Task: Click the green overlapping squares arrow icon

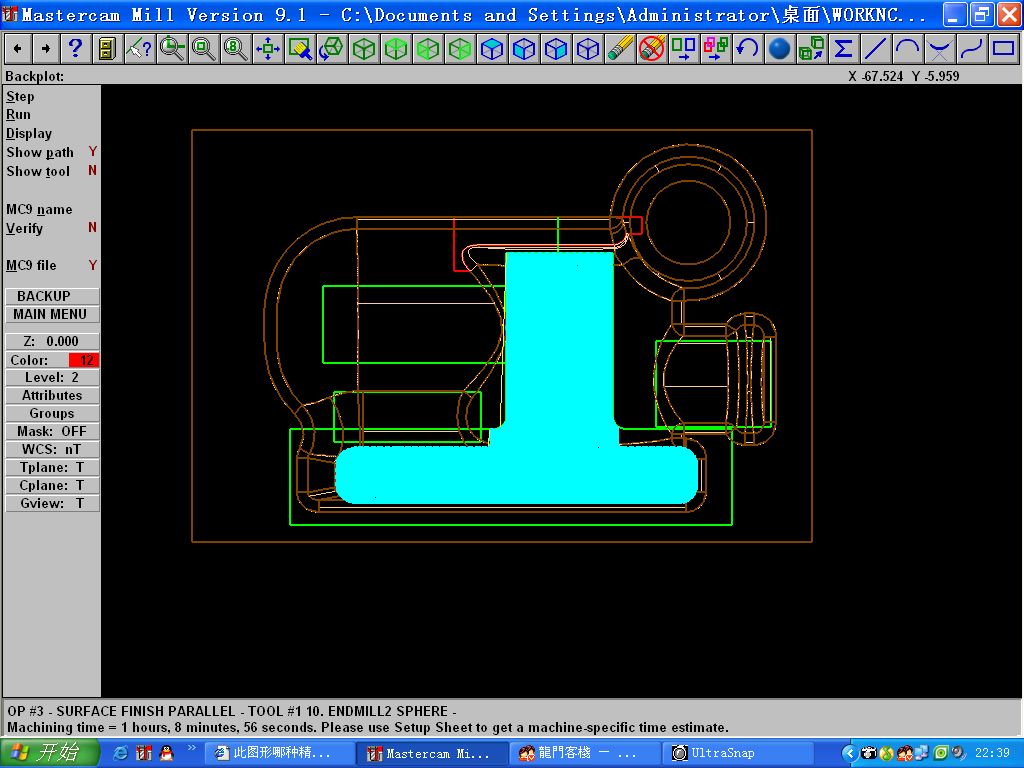Action: [811, 48]
